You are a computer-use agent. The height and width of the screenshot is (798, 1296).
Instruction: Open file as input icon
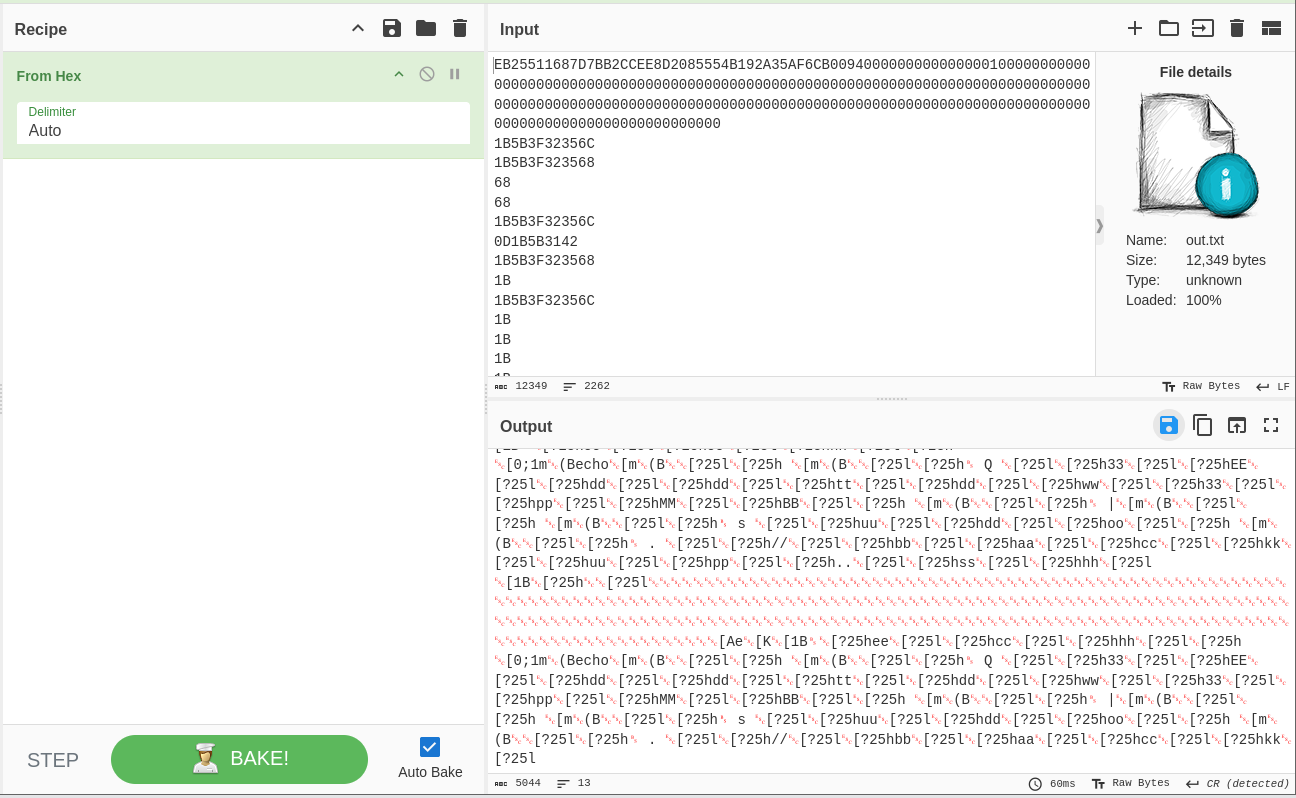(x=1203, y=28)
